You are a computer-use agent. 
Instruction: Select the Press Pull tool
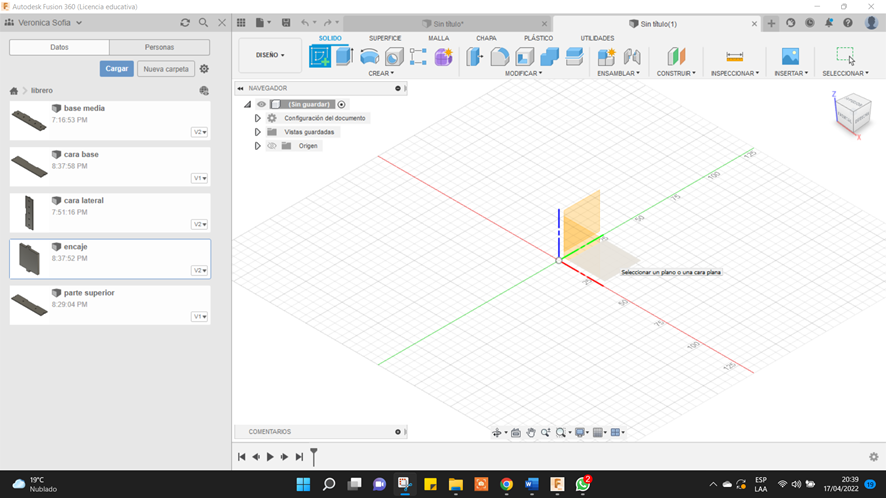click(x=475, y=57)
